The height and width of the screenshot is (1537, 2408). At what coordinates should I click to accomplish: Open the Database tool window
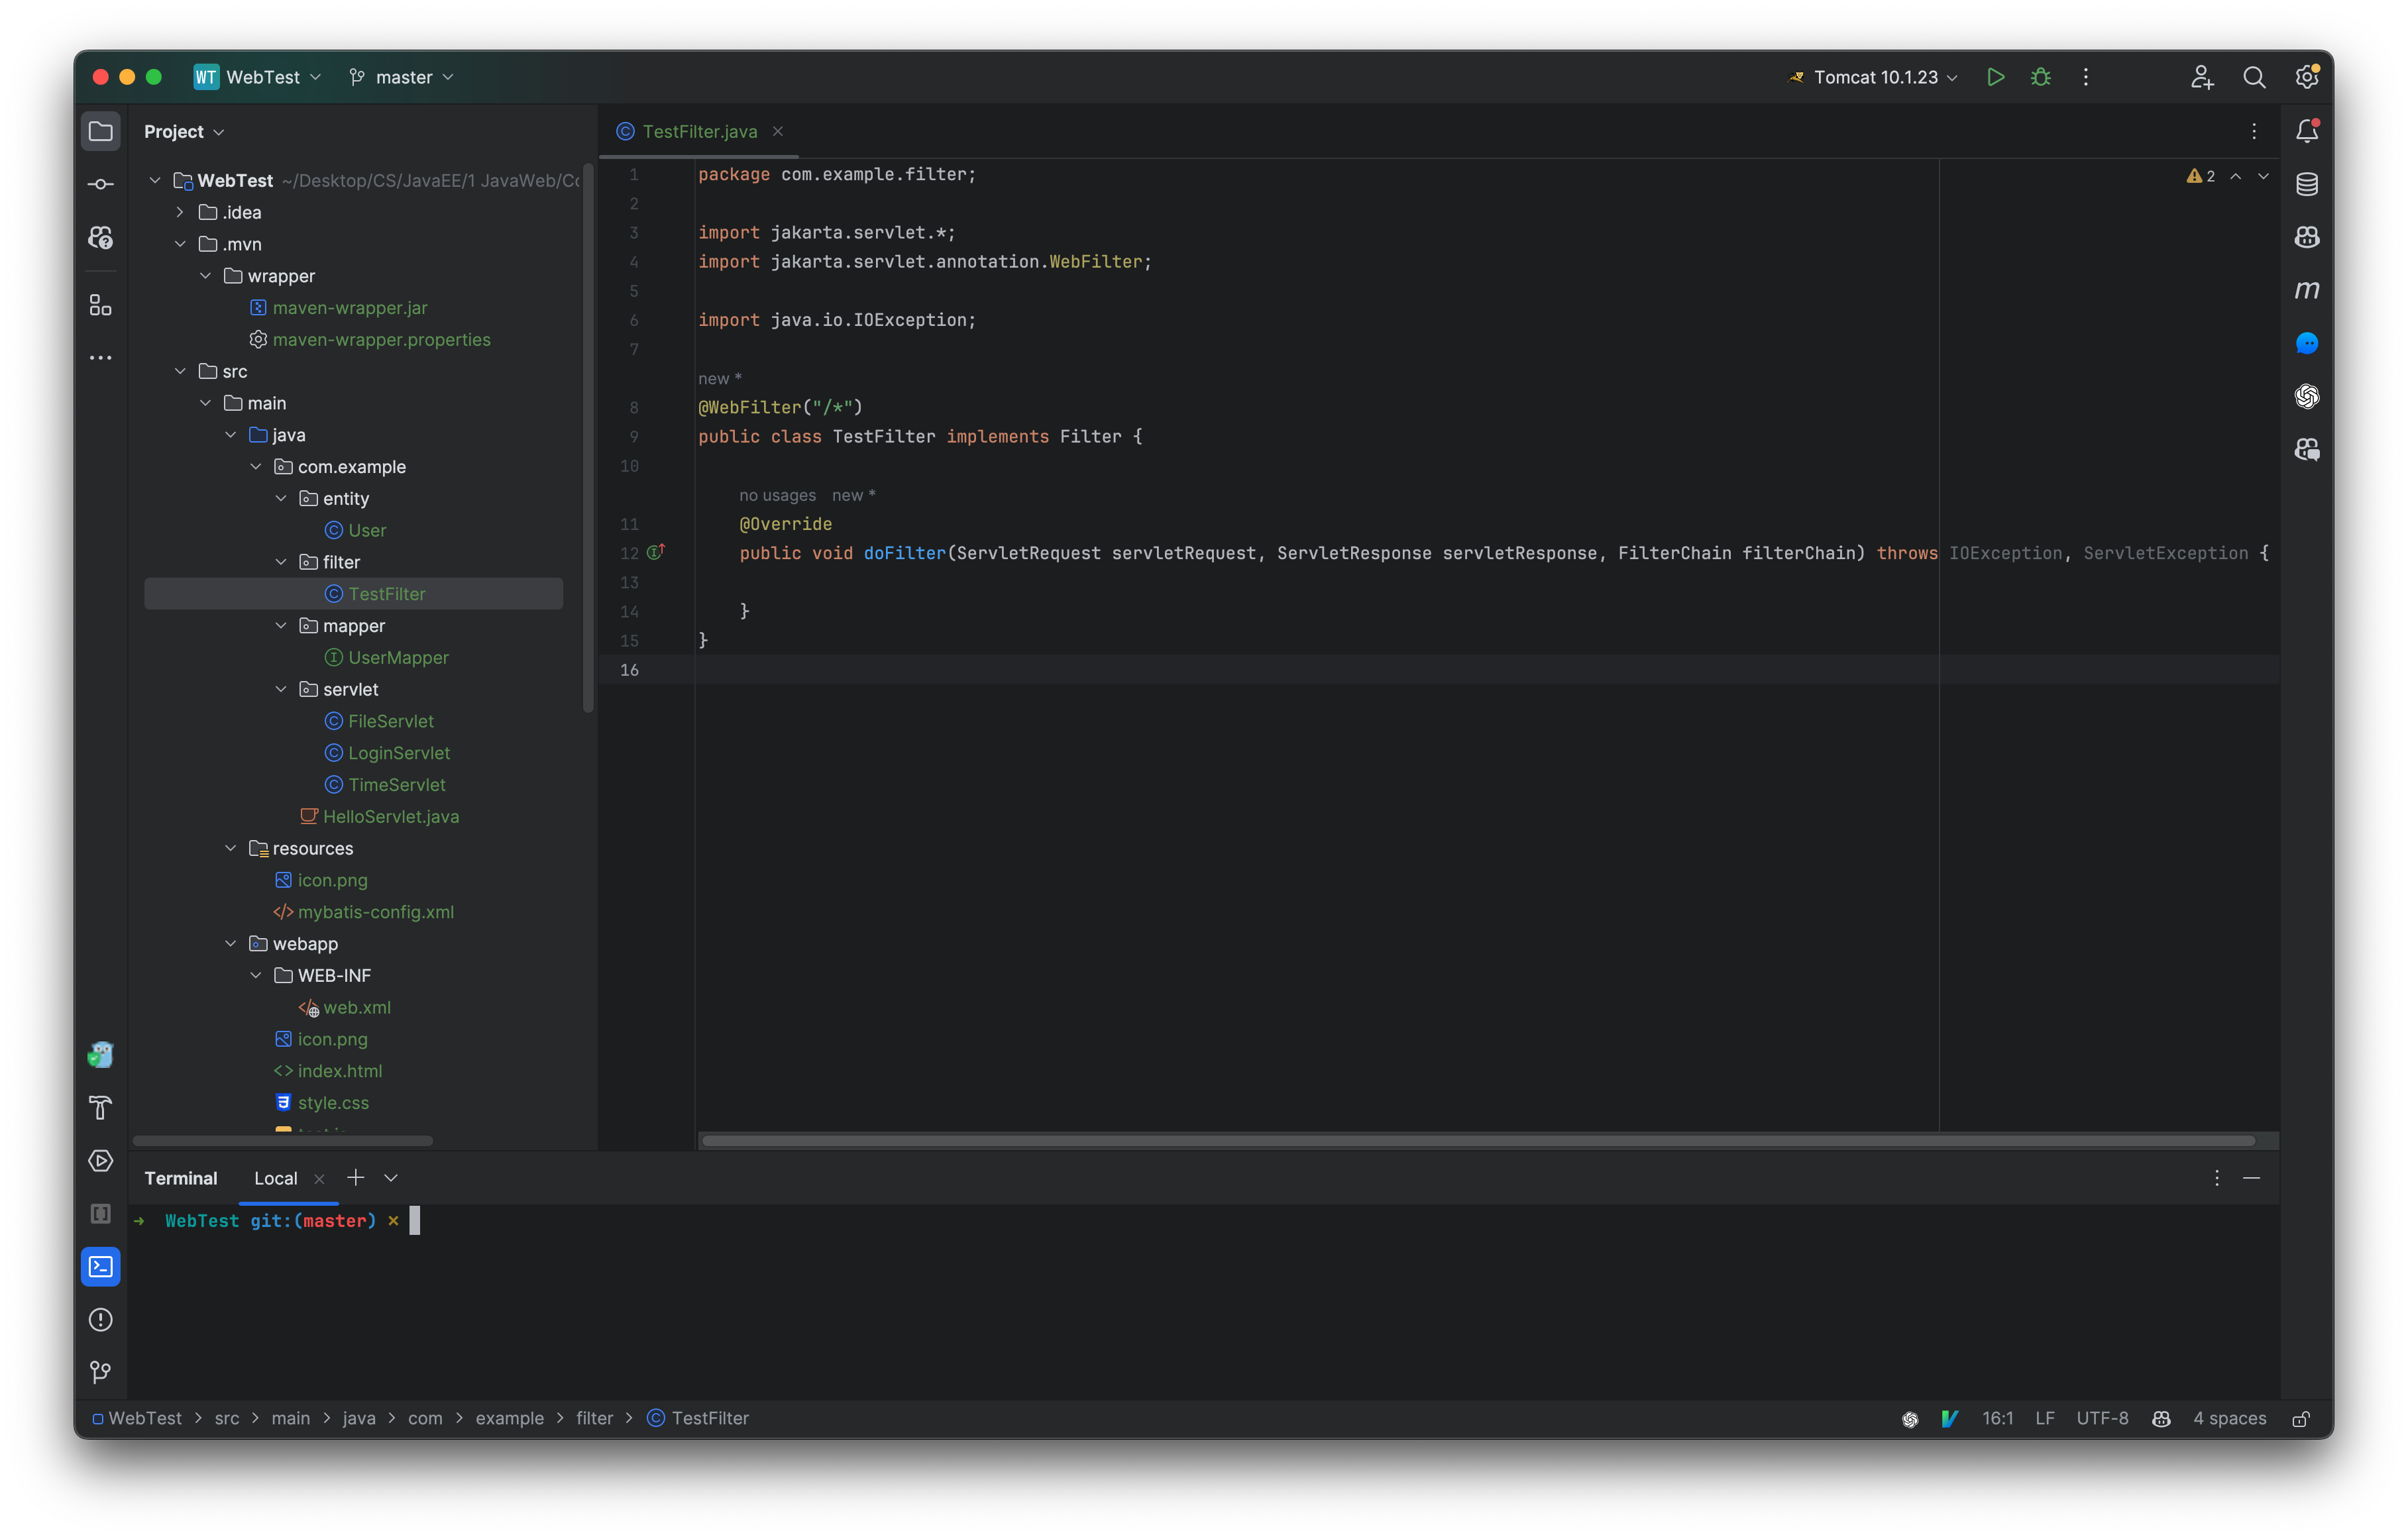(2306, 184)
